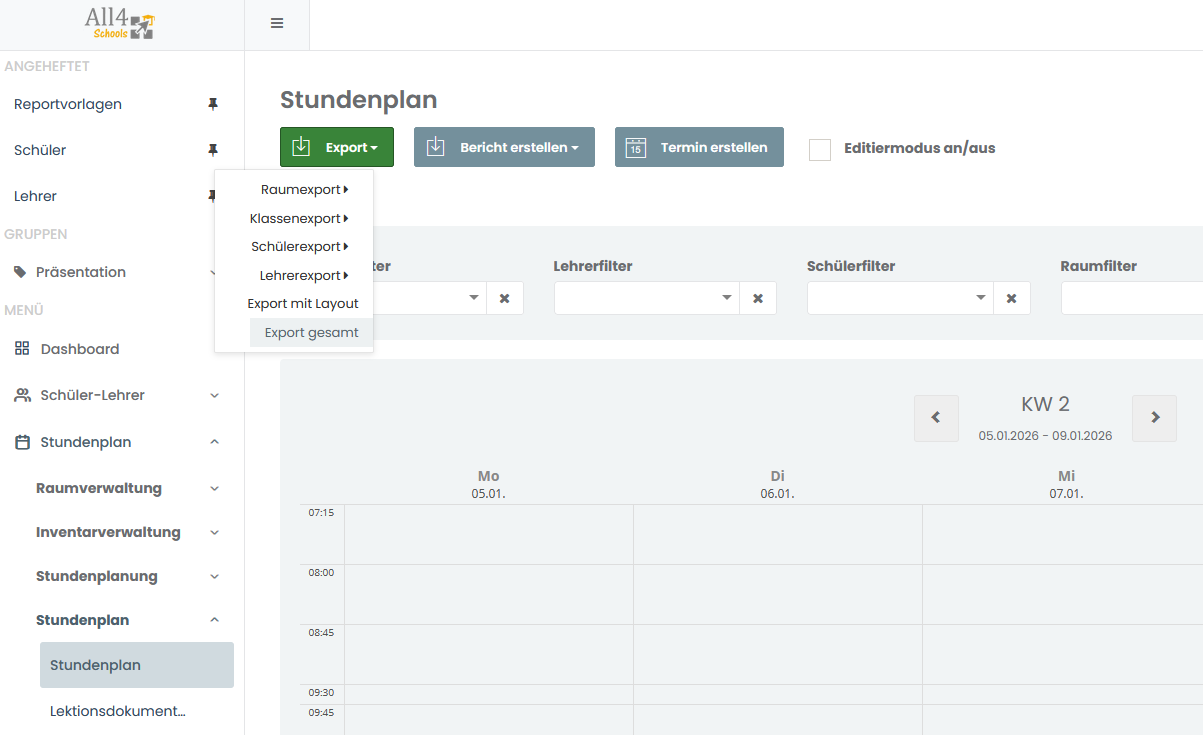Click the Stundenplan calendar icon in sidebar
The height and width of the screenshot is (735, 1203).
pos(22,442)
